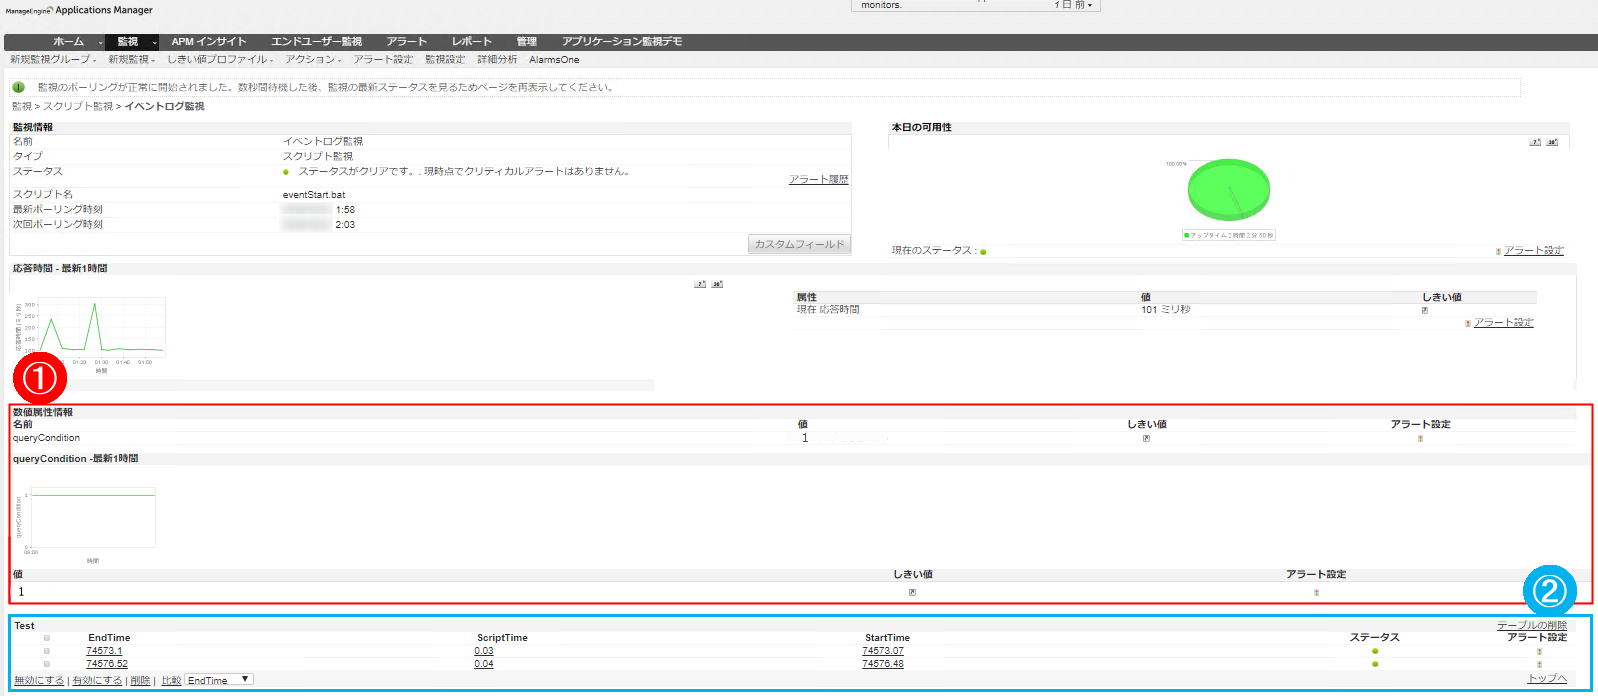Open 監視設定 in the sub menu bar
This screenshot has width=1598, height=696.
(x=445, y=59)
